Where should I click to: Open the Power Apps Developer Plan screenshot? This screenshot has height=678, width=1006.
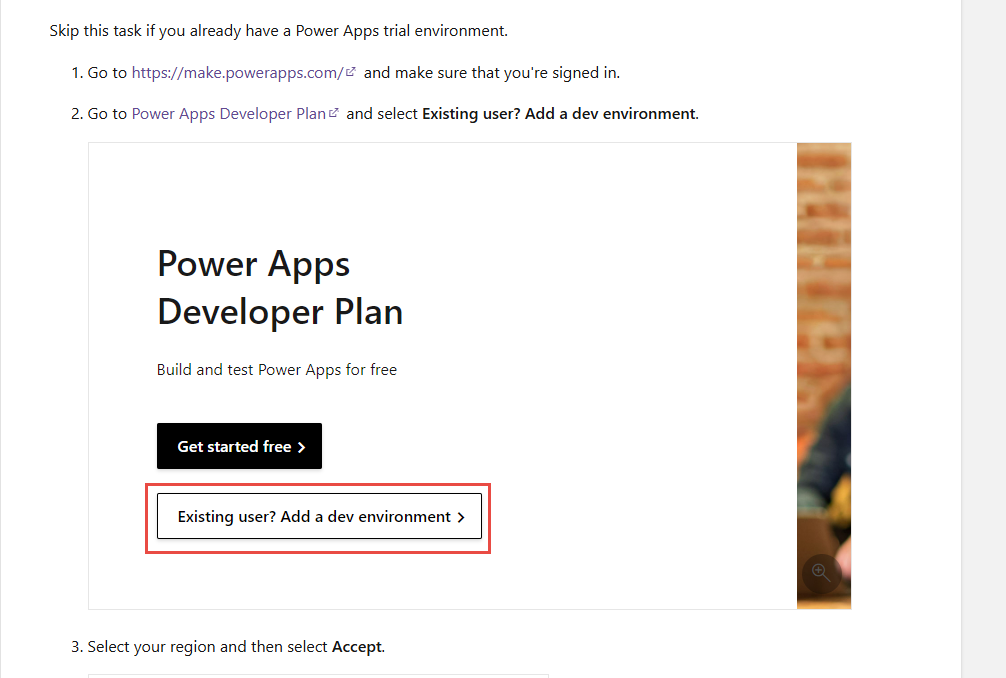pos(470,376)
